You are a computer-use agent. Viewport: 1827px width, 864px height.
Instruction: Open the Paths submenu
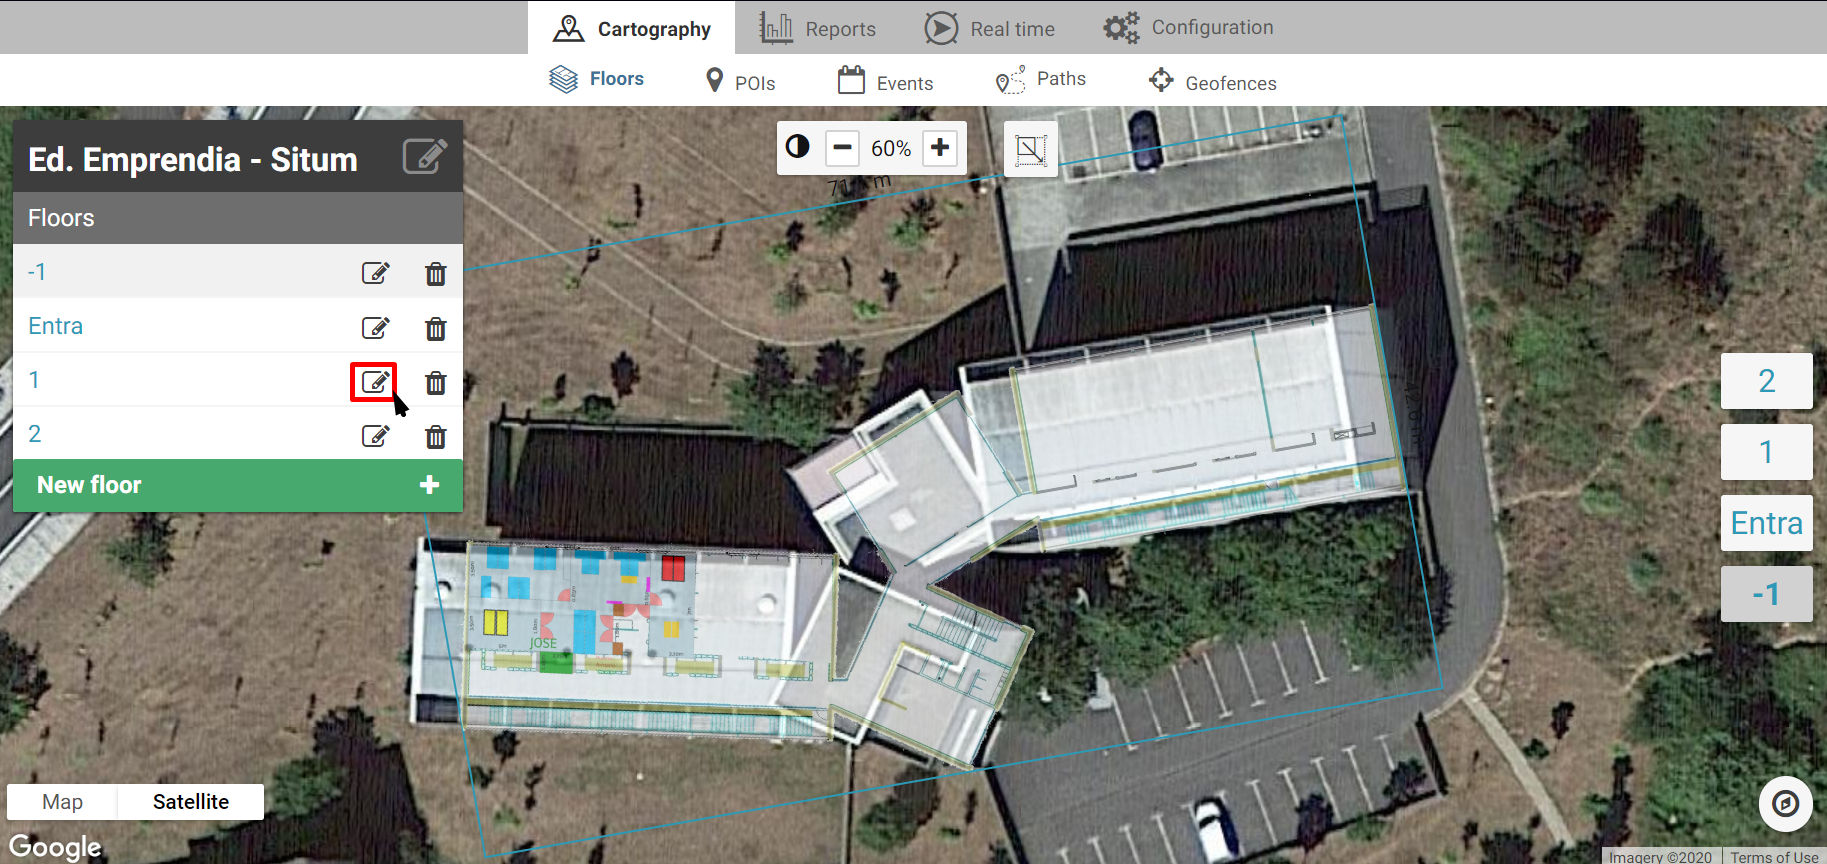[1040, 79]
